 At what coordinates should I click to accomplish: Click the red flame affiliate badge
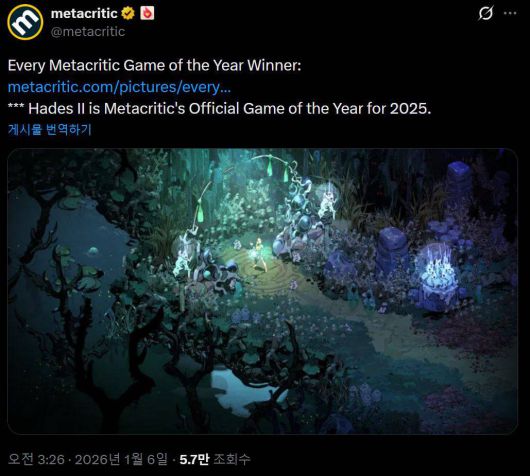[x=147, y=13]
